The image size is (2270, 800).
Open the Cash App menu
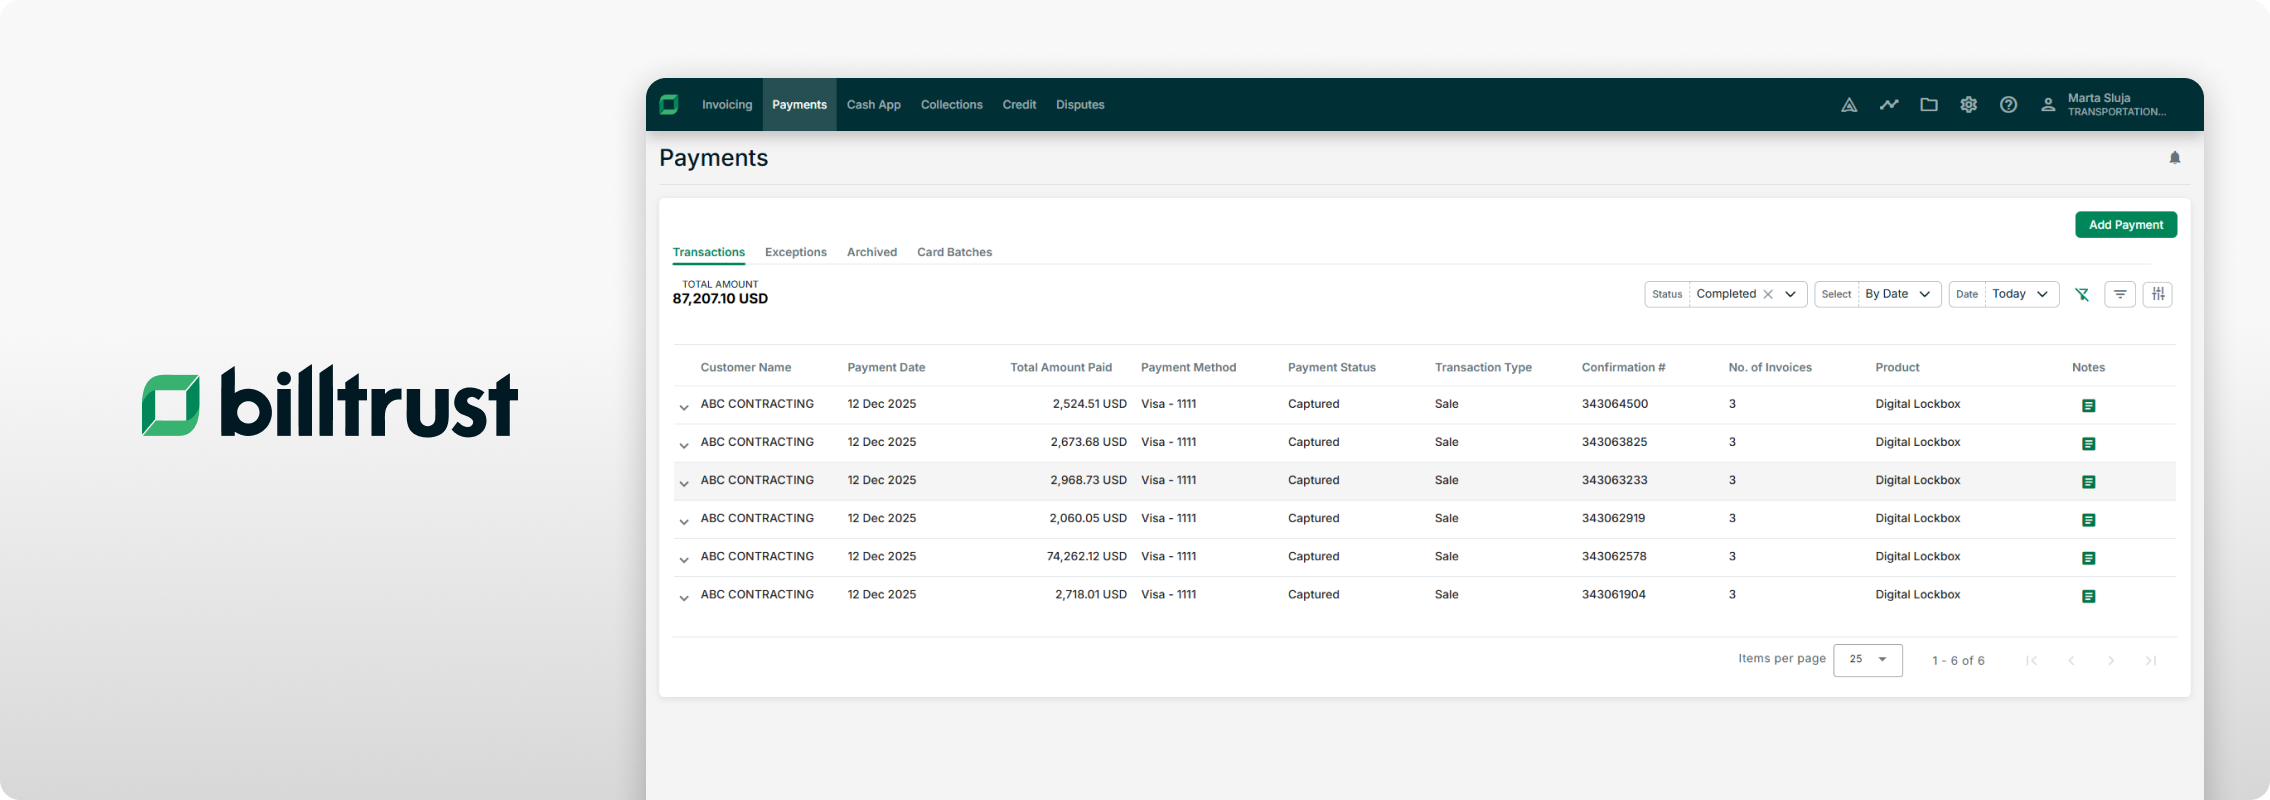(874, 105)
